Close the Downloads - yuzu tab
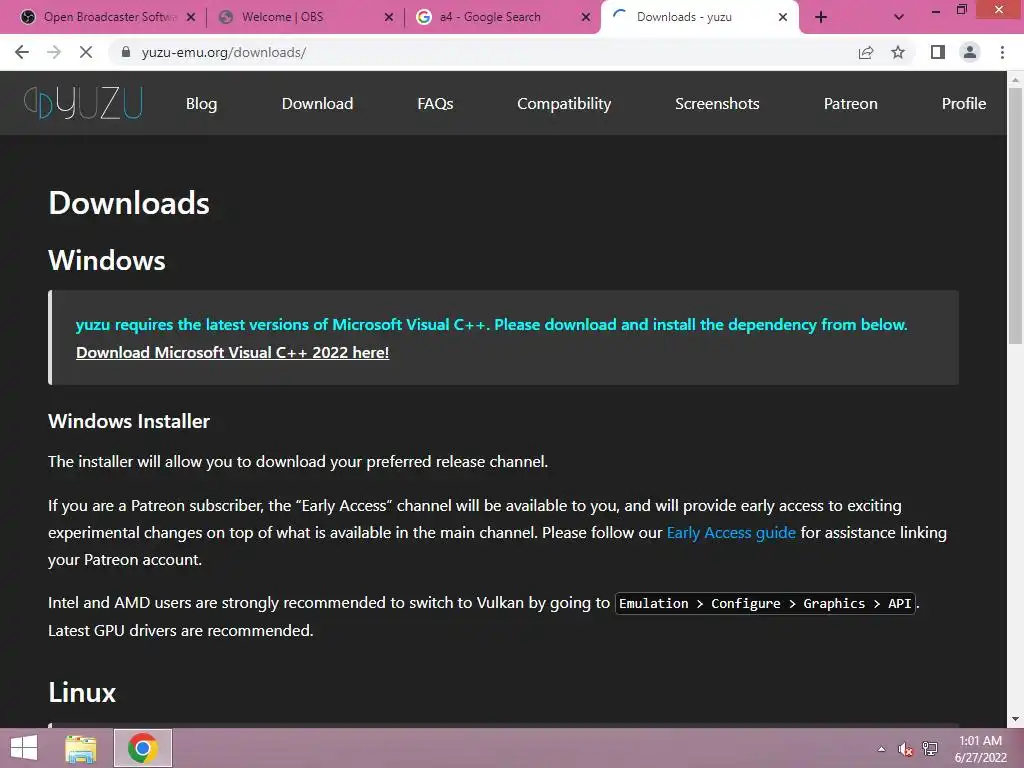Image resolution: width=1024 pixels, height=768 pixels. pyautogui.click(x=783, y=18)
